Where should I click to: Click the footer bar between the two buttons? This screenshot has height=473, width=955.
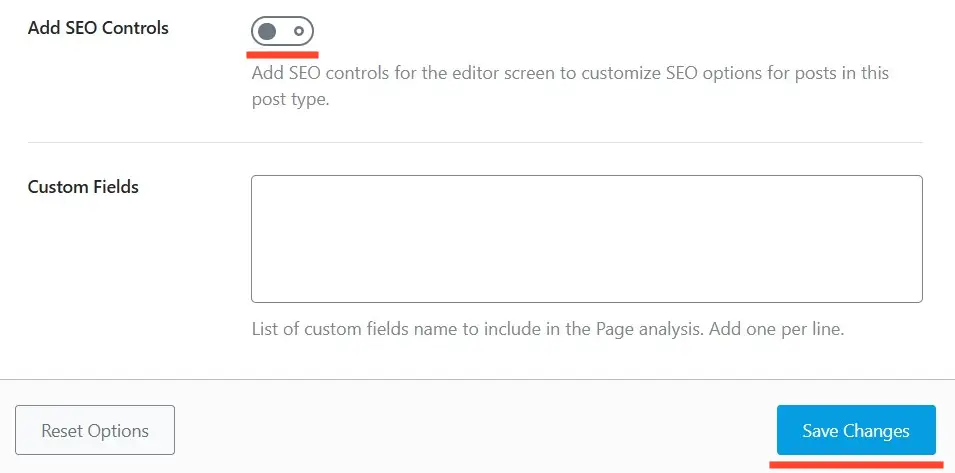tap(475, 431)
